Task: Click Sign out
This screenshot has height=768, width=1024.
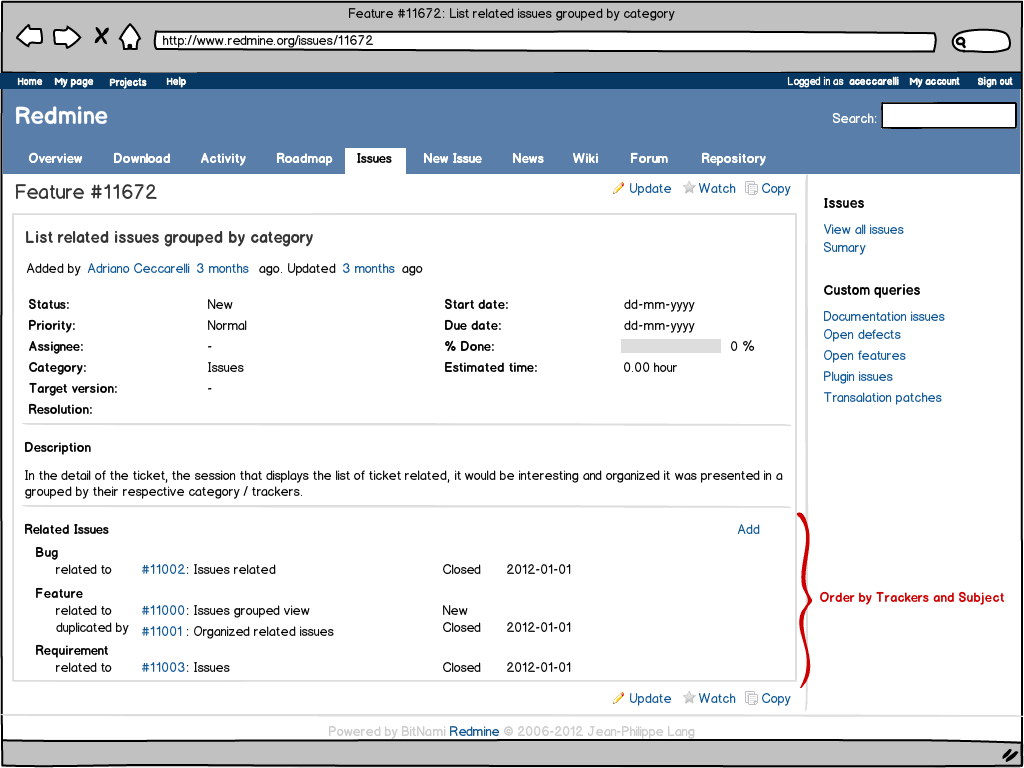Action: (995, 82)
